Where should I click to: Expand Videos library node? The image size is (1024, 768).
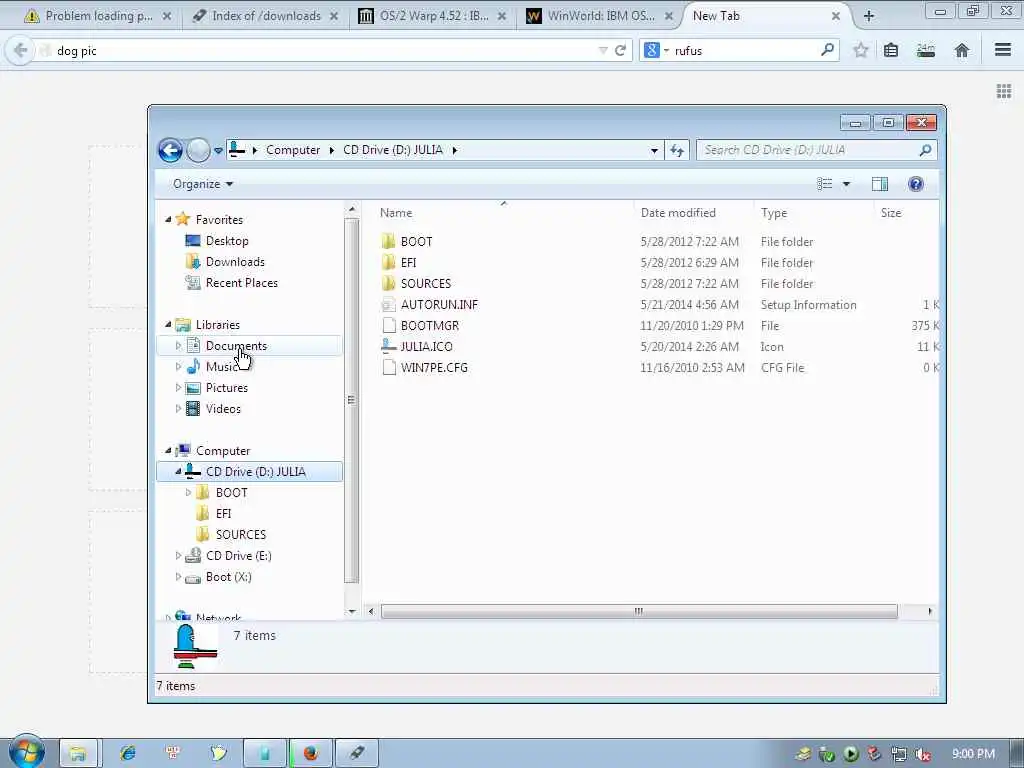point(178,409)
